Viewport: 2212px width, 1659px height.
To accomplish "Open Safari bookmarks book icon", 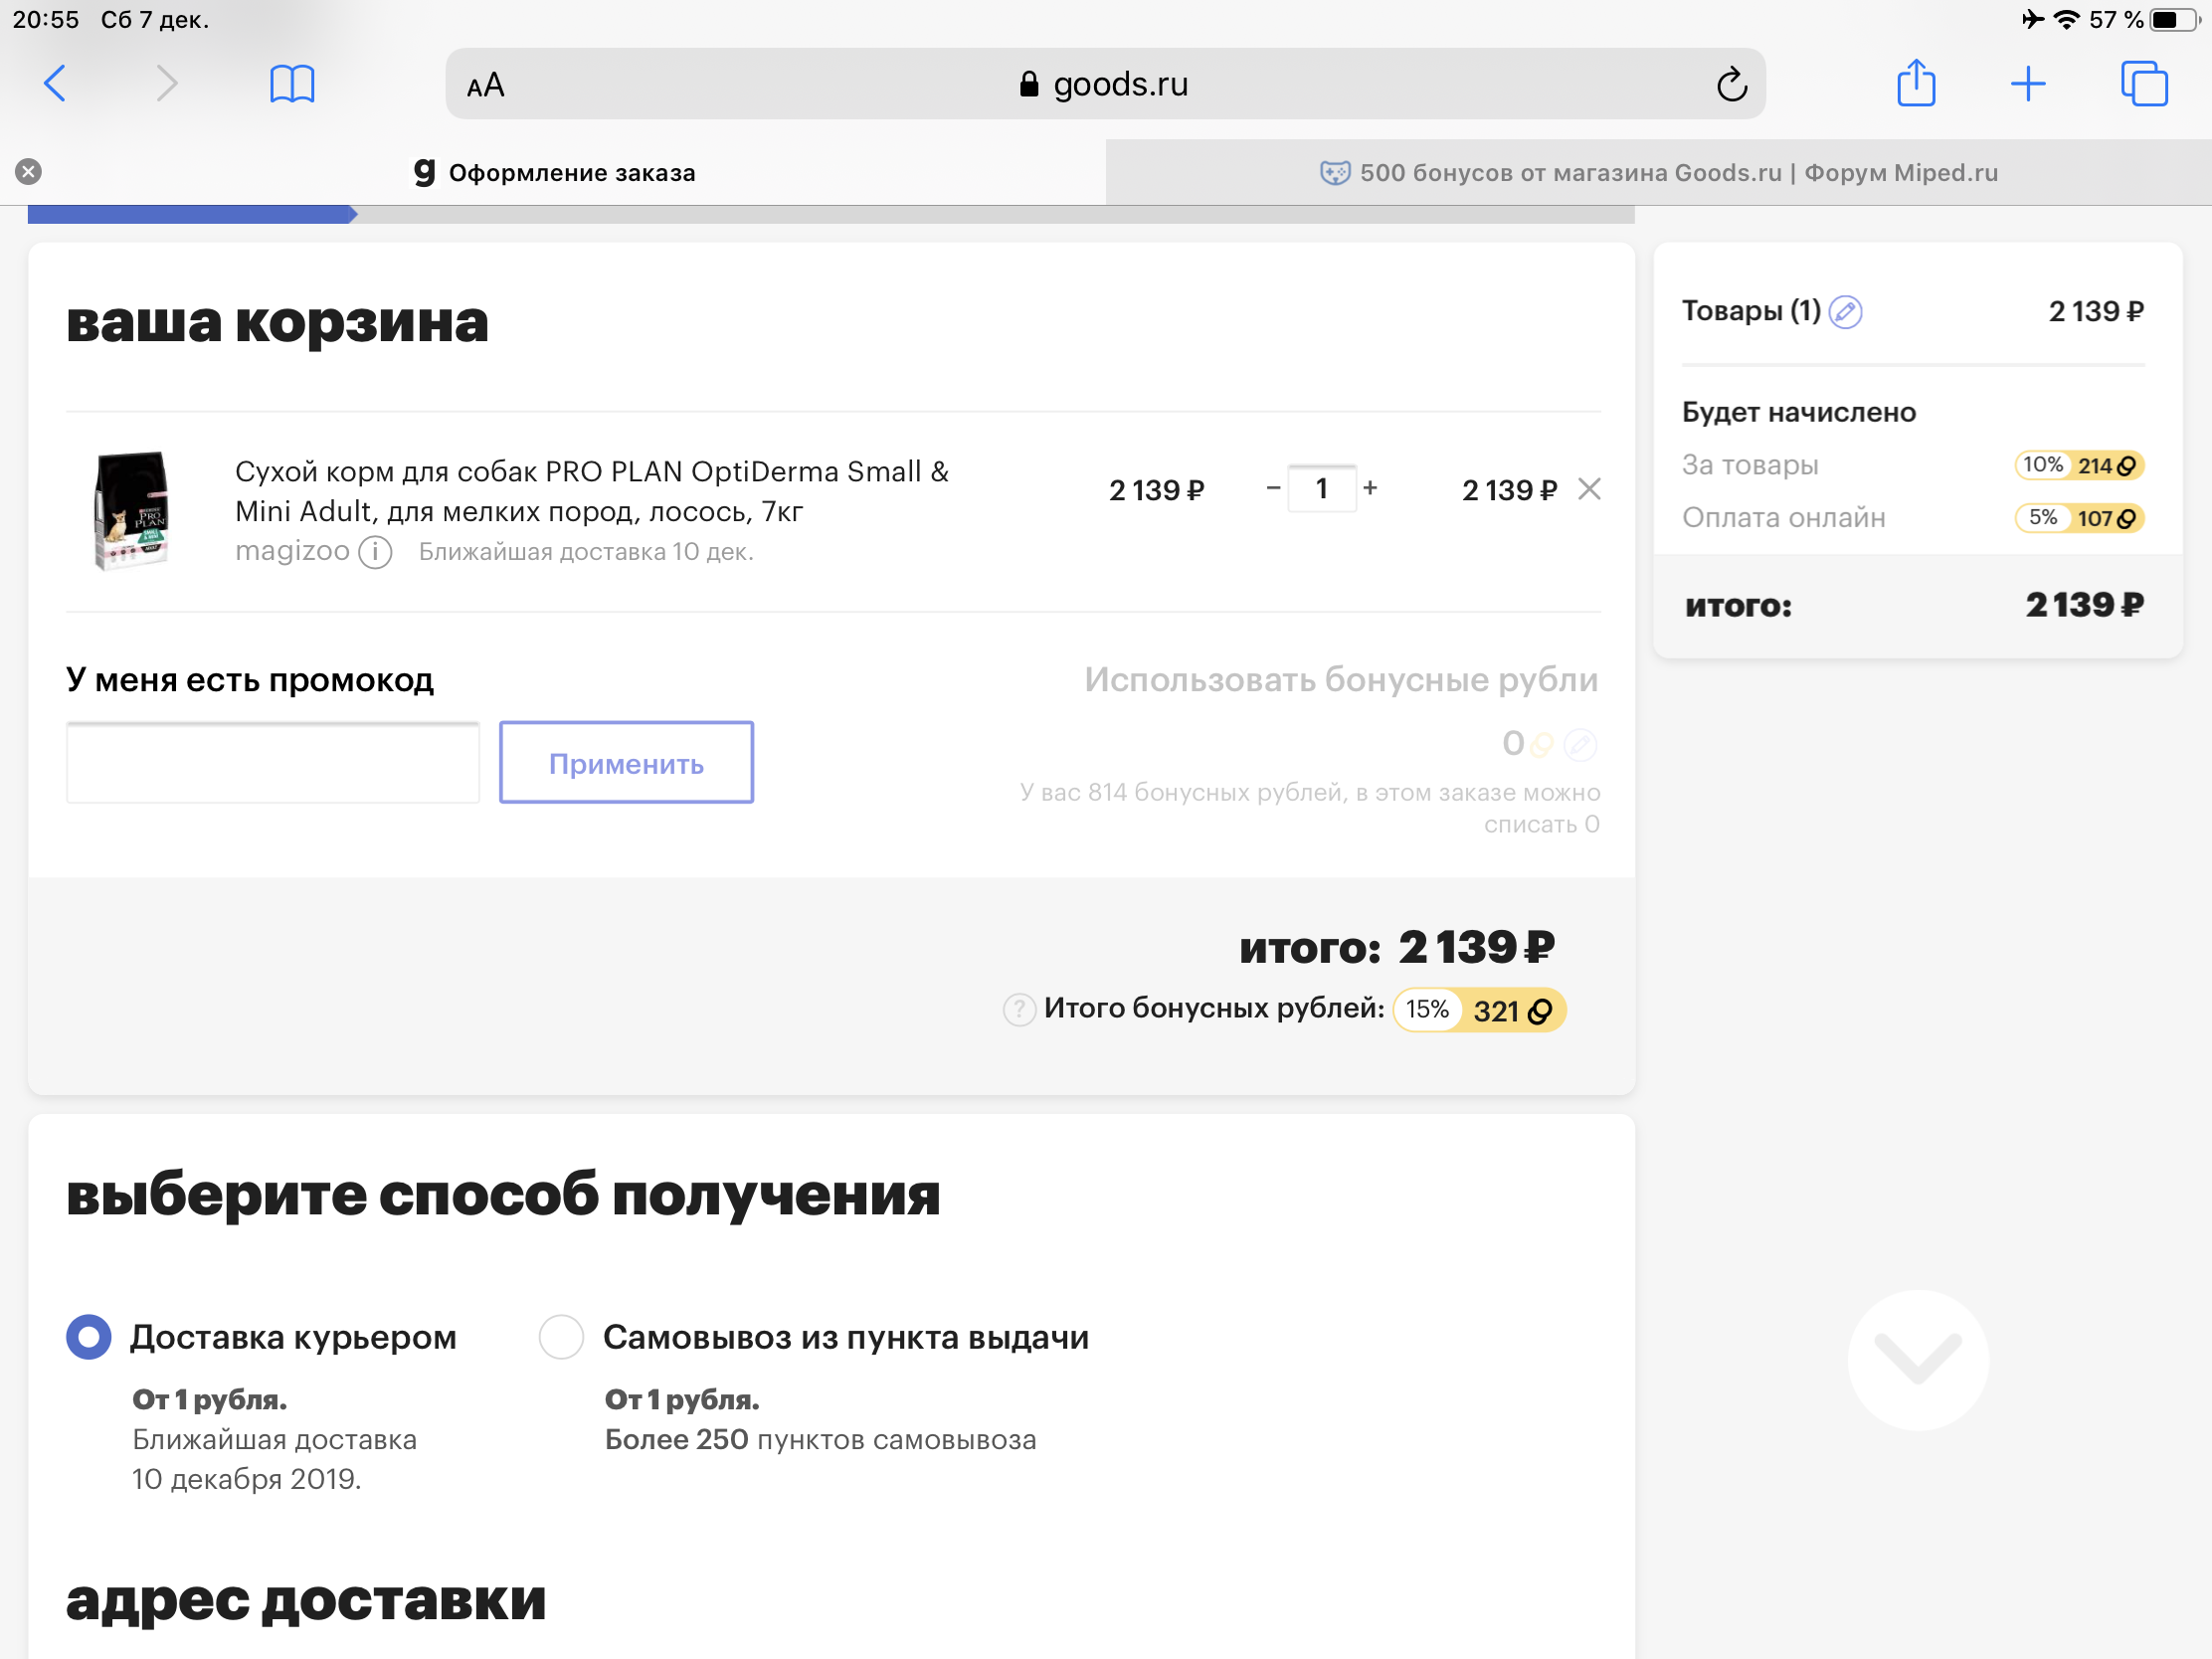I will click(x=292, y=84).
